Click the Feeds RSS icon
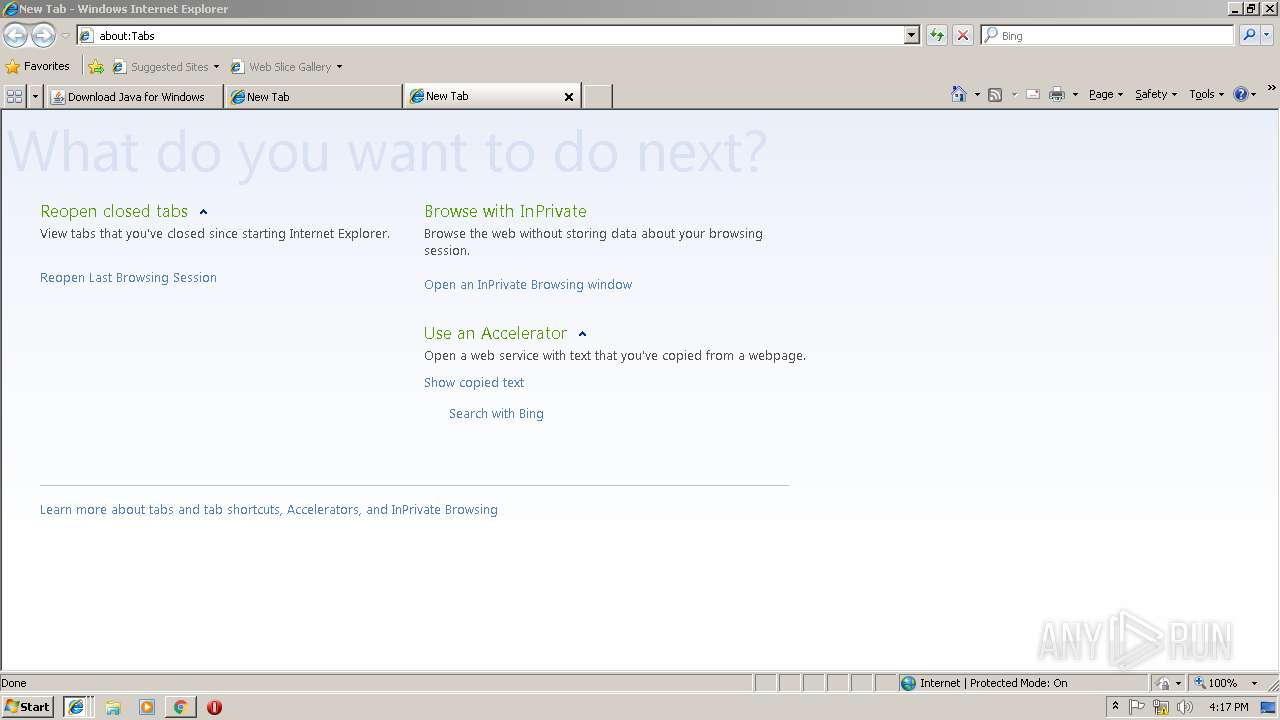Viewport: 1280px width, 720px height. [995, 95]
